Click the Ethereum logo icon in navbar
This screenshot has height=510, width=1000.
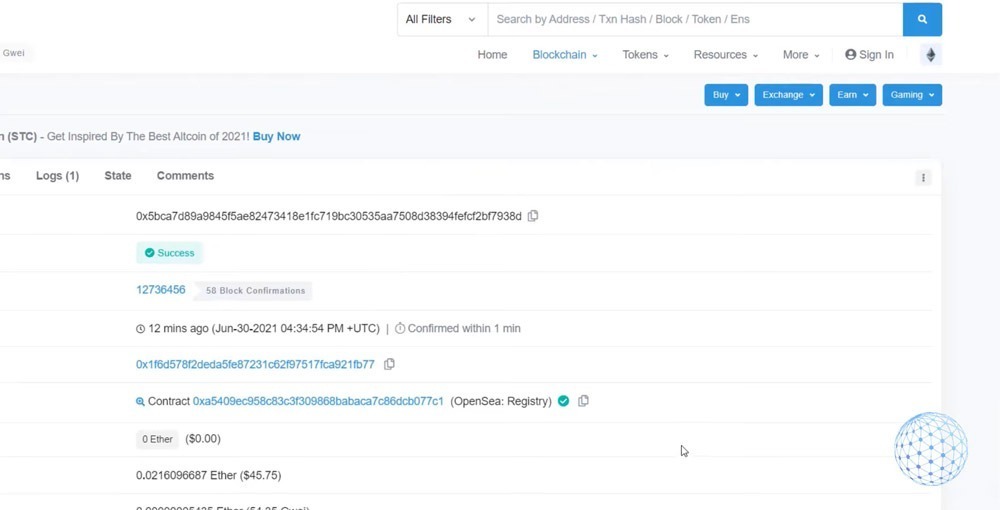[x=930, y=55]
